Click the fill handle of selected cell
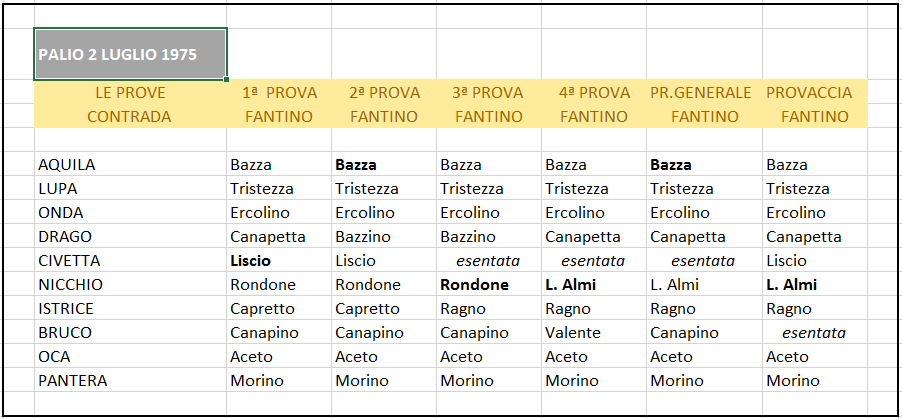The height and width of the screenshot is (419, 902). [227, 79]
